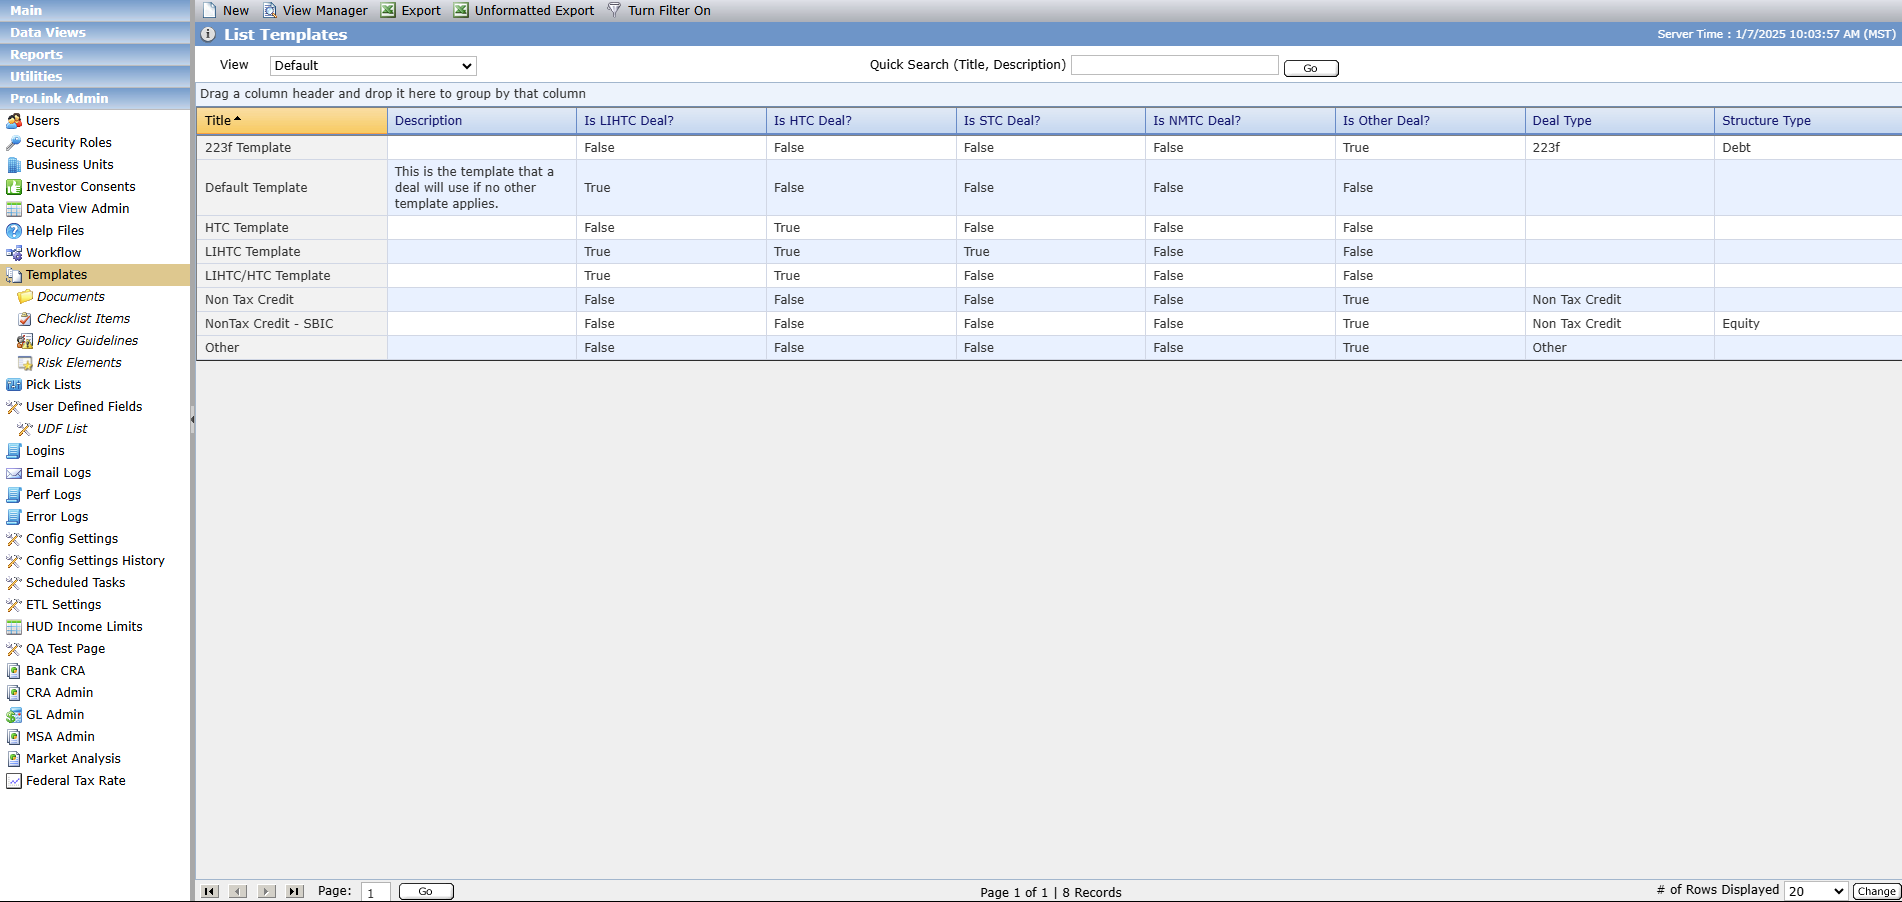This screenshot has width=1902, height=902.
Task: Open ETL Settings sidebar item
Action: tap(63, 605)
